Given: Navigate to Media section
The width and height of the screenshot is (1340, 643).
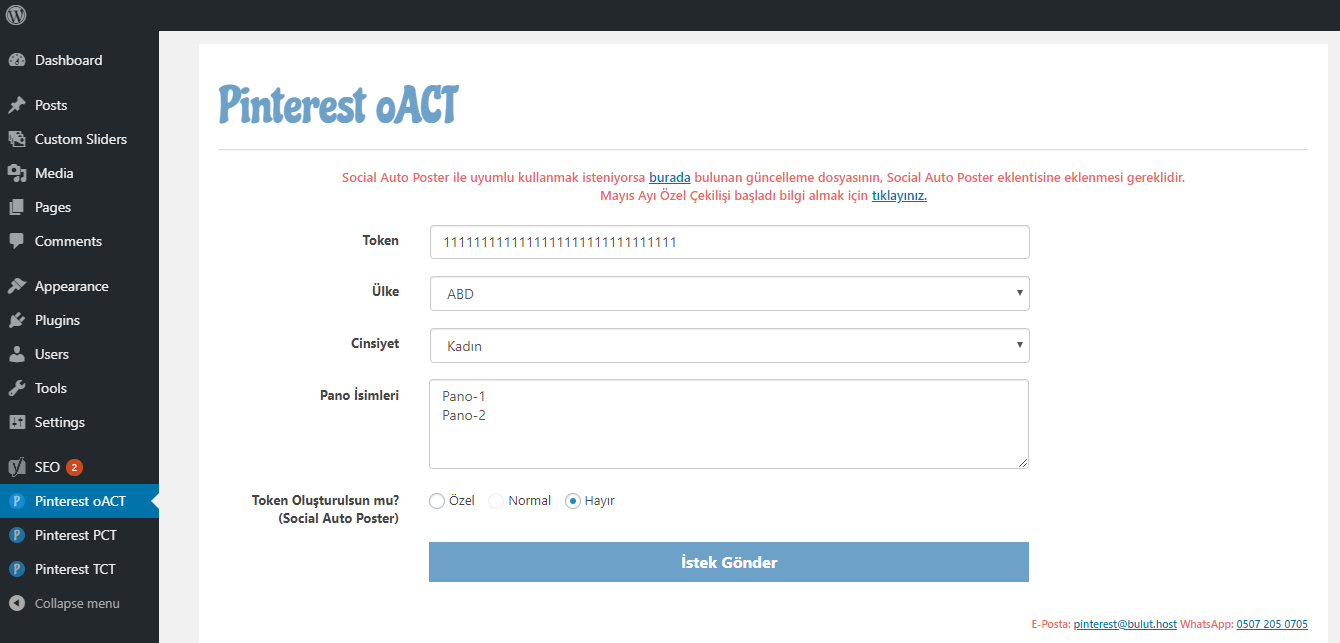Looking at the screenshot, I should tap(79, 173).
